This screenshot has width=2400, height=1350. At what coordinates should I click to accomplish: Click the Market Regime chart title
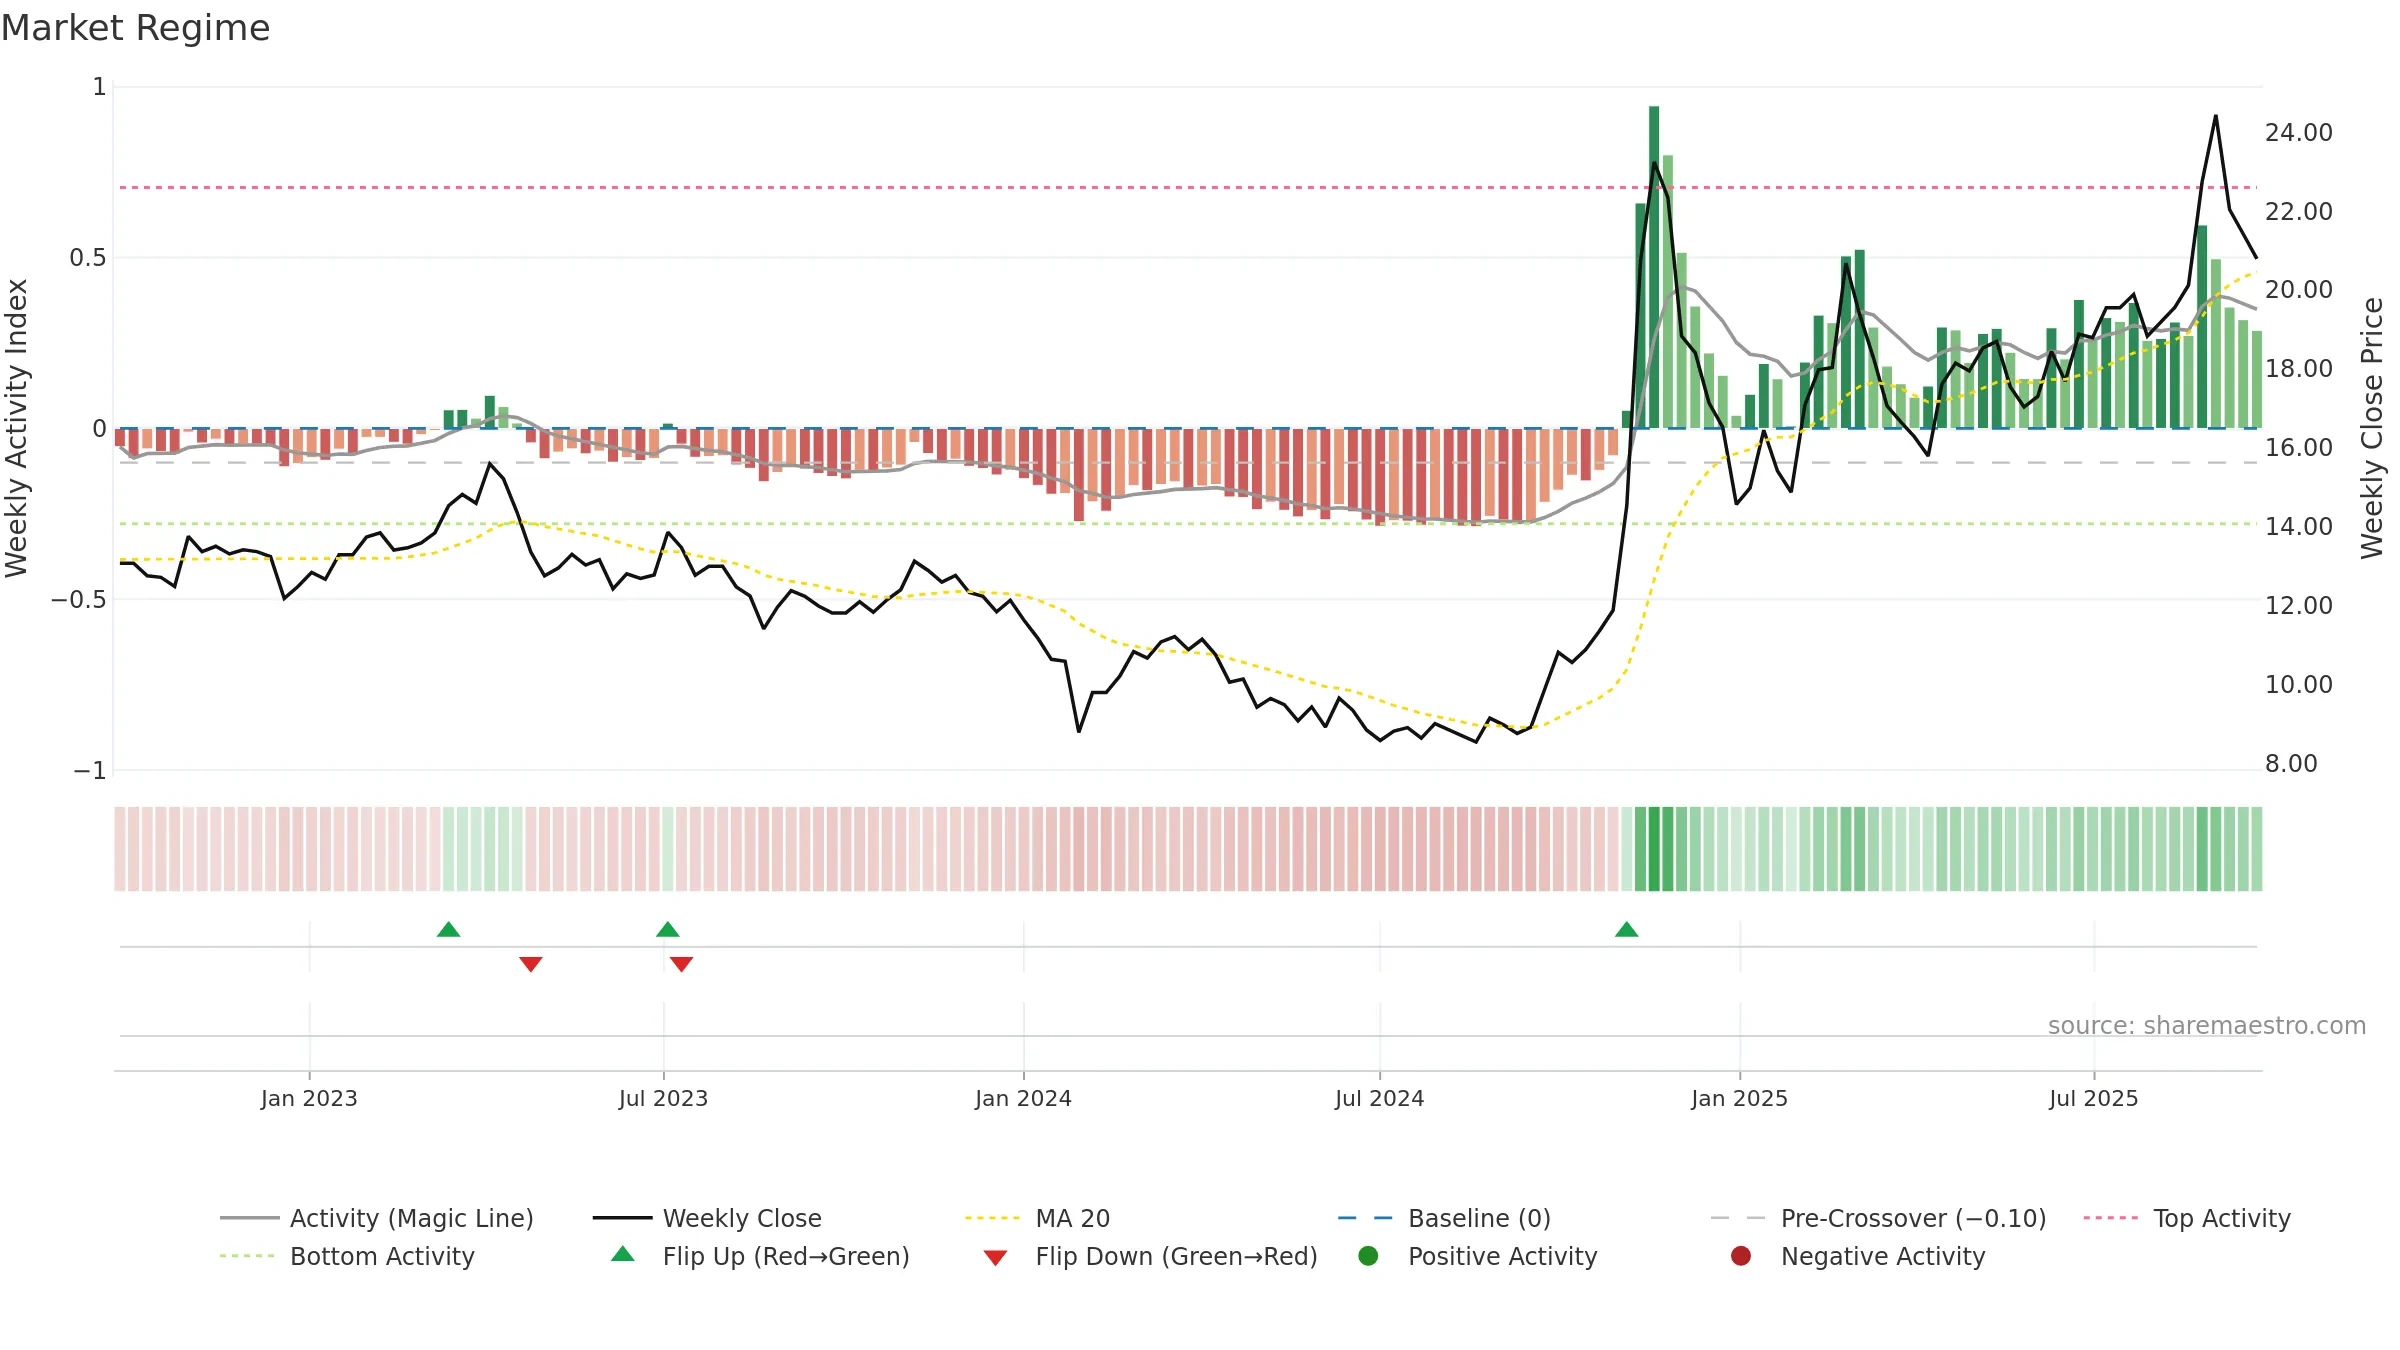135,28
